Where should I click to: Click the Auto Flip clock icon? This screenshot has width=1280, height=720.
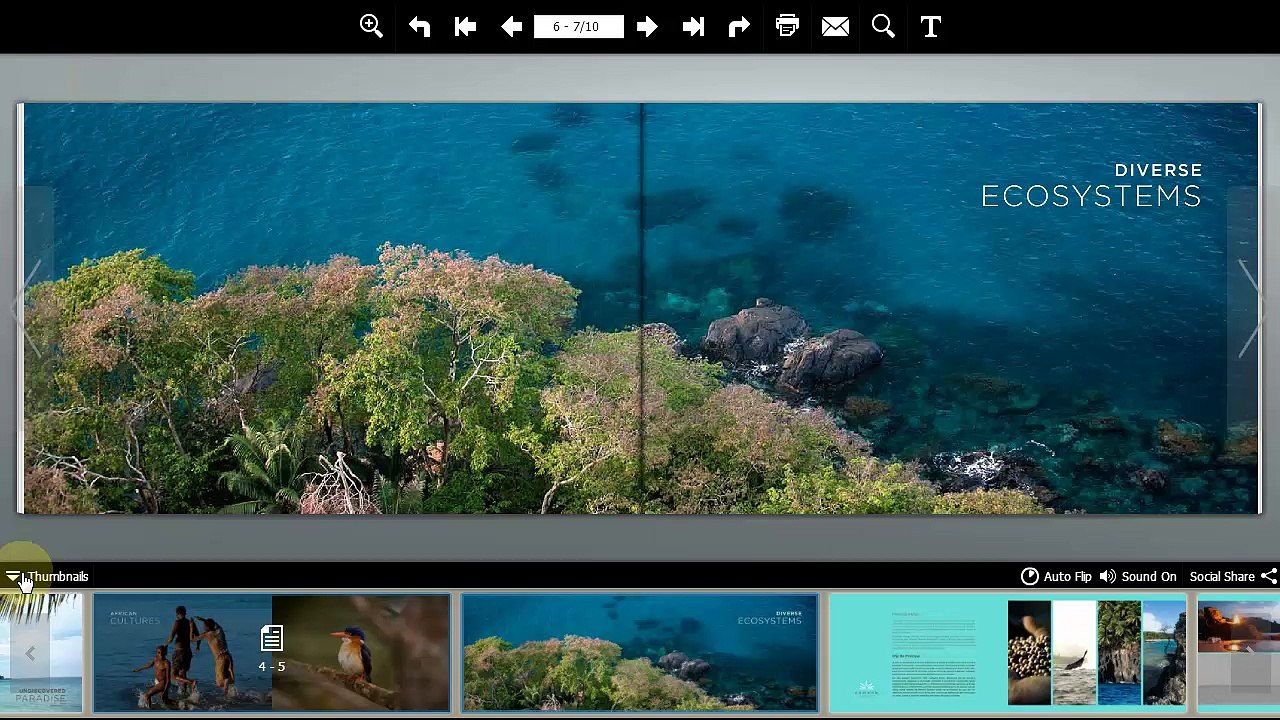[x=1029, y=577]
